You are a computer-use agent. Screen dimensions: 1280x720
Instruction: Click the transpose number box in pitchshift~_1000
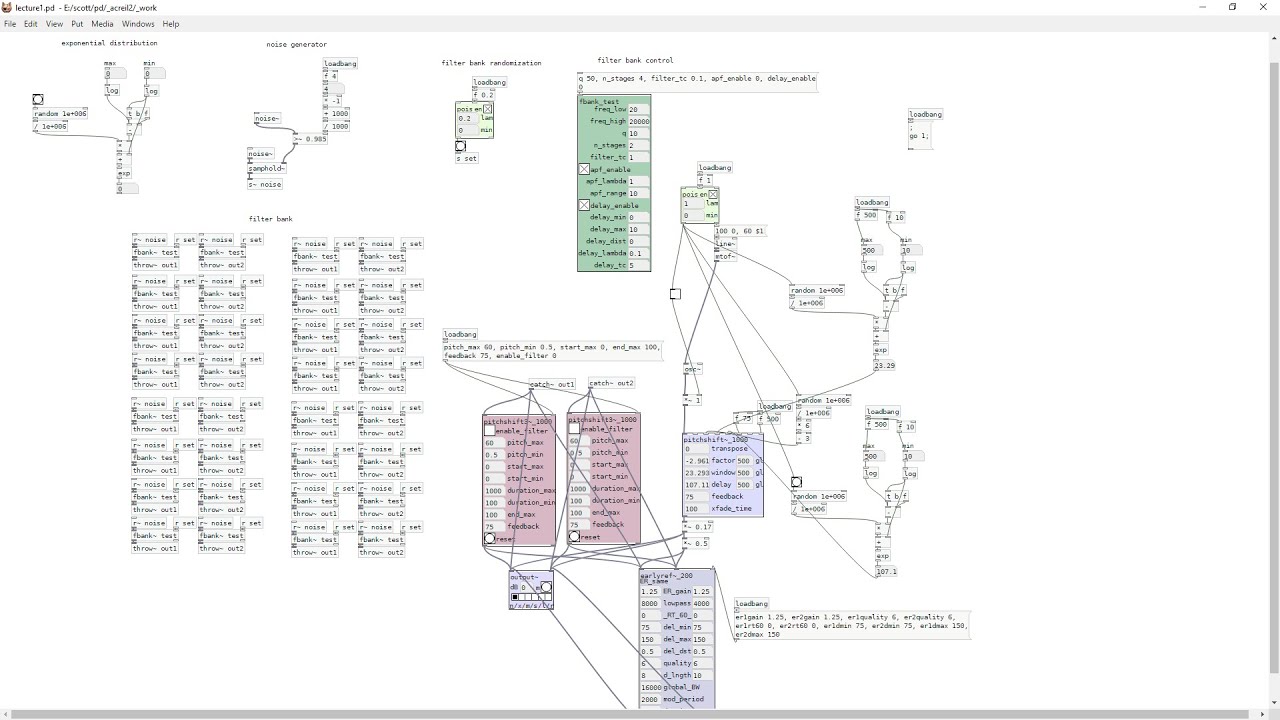coord(696,449)
